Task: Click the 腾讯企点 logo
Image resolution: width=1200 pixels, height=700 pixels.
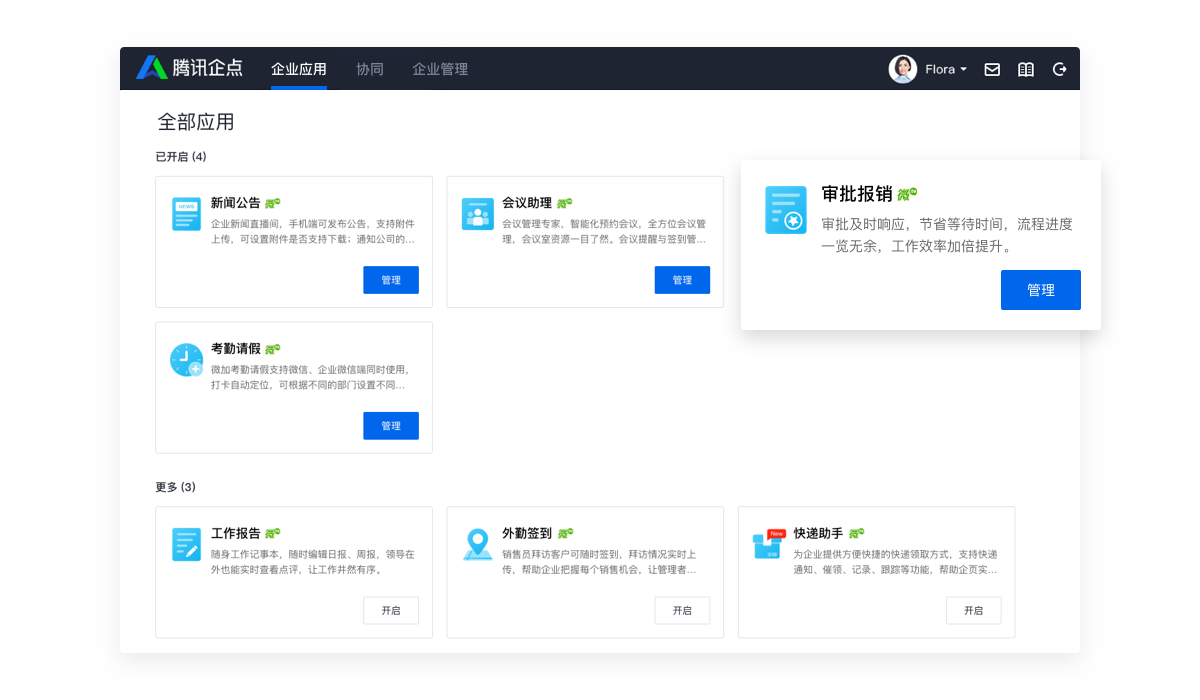Action: [190, 68]
